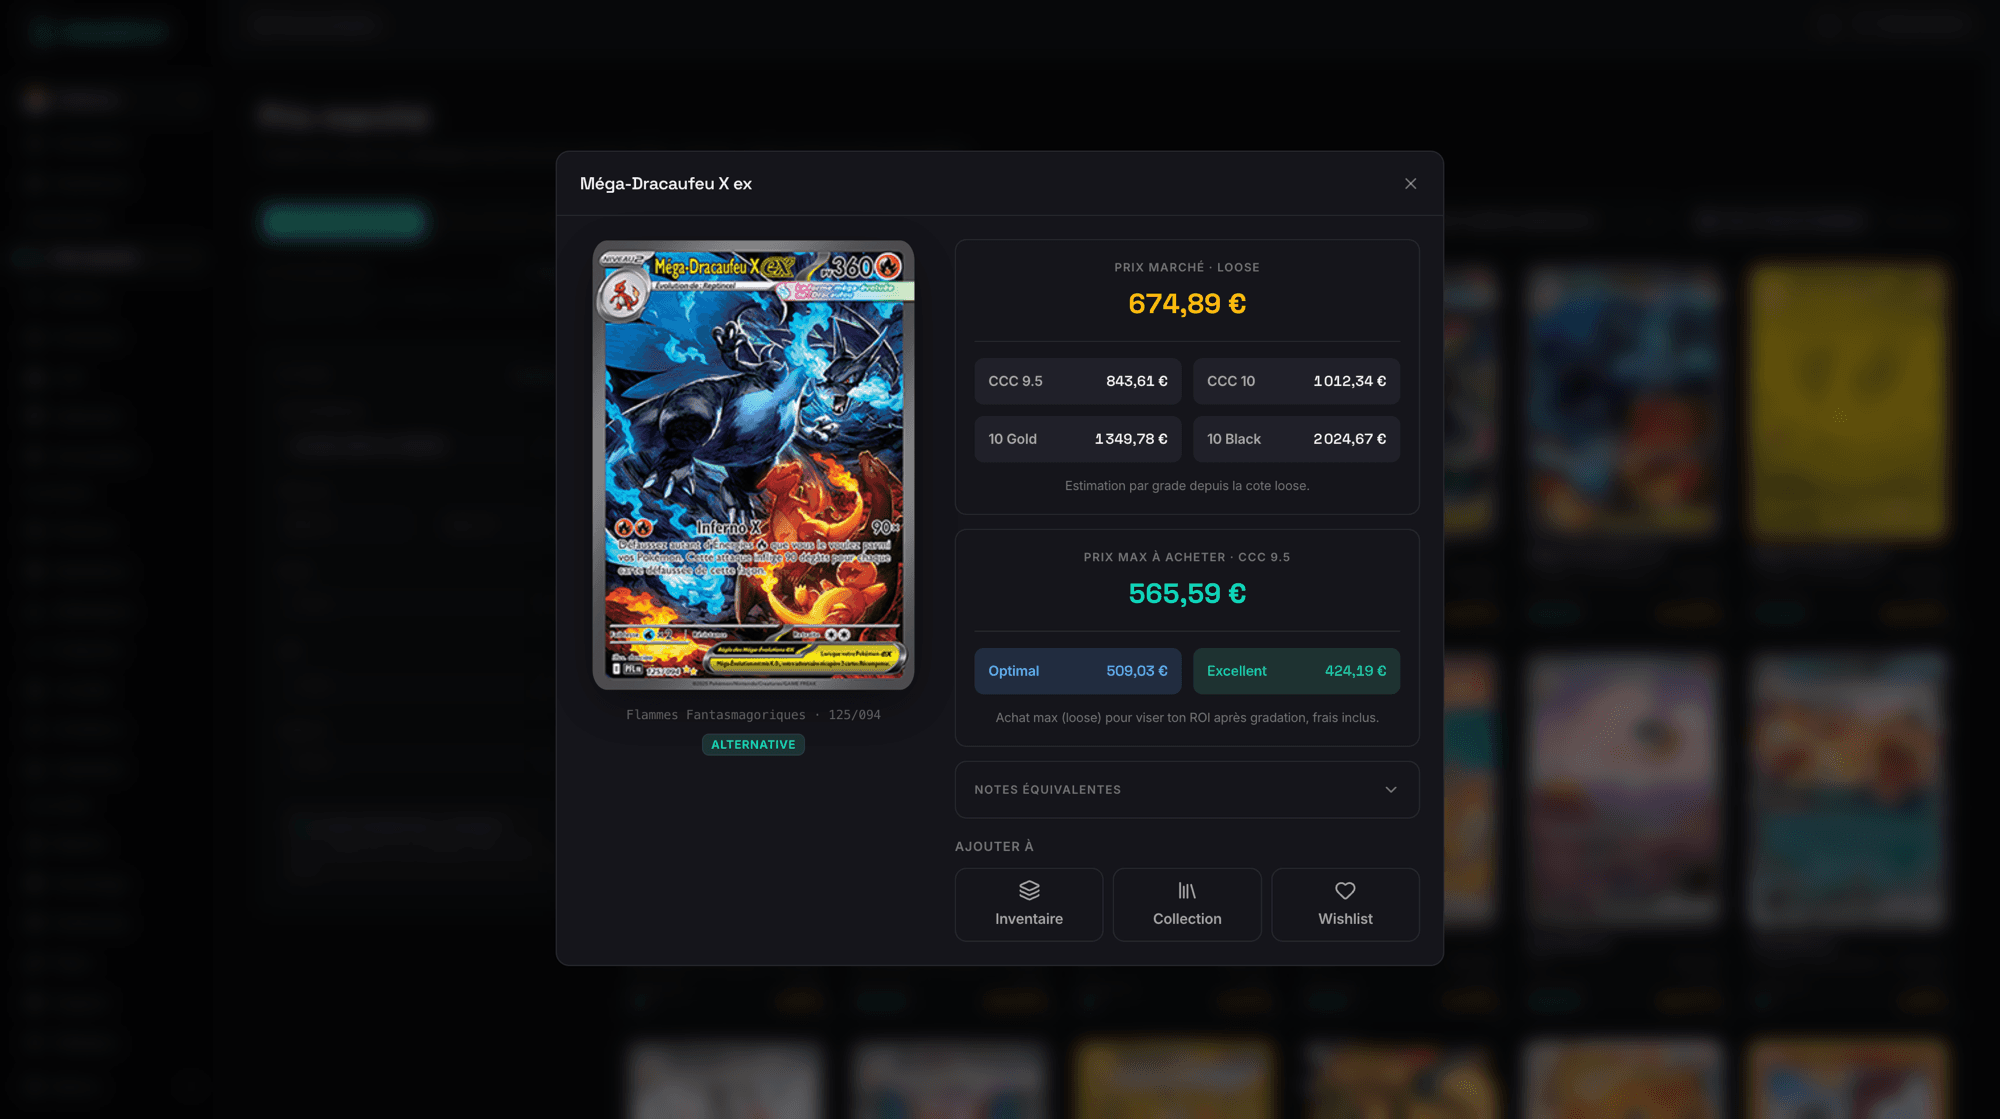Viewport: 2000px width, 1119px height.
Task: Click the 843,61 € value
Action: tap(1136, 381)
